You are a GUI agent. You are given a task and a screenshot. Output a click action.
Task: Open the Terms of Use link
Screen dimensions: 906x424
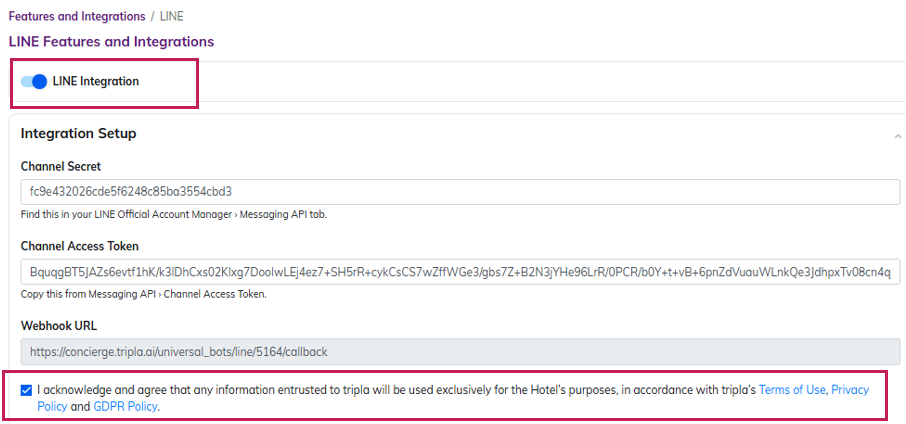(793, 390)
